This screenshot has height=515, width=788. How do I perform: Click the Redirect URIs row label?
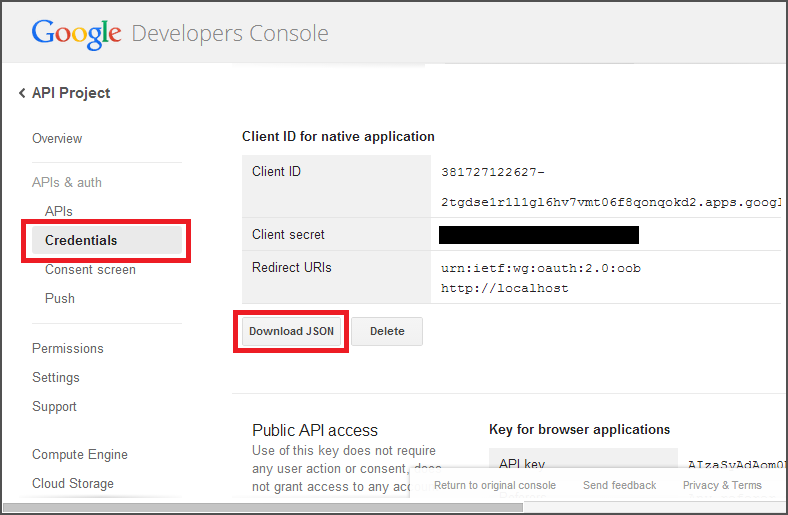pos(292,267)
